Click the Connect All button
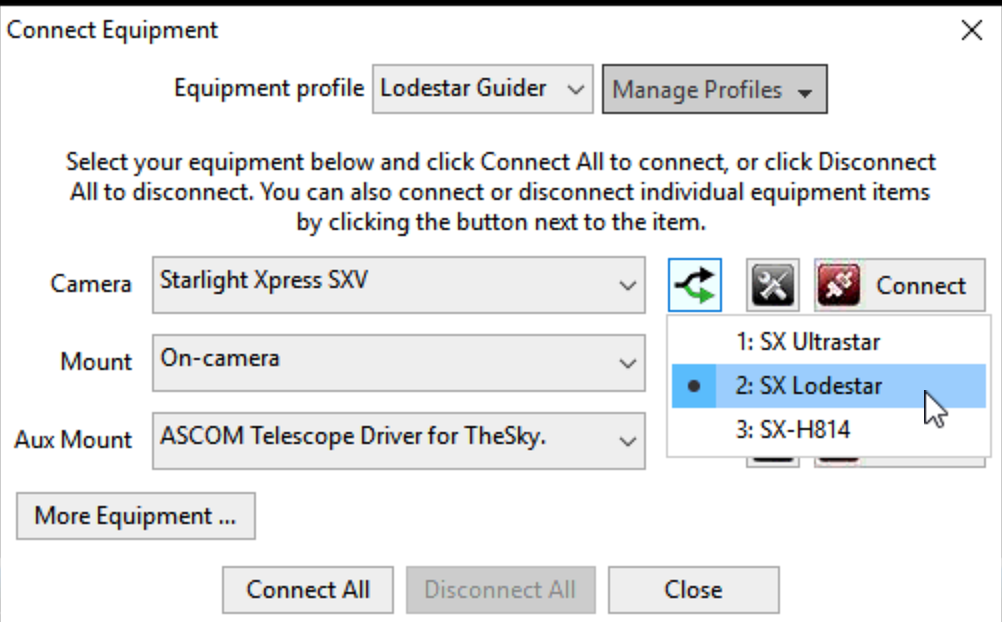 [x=307, y=589]
